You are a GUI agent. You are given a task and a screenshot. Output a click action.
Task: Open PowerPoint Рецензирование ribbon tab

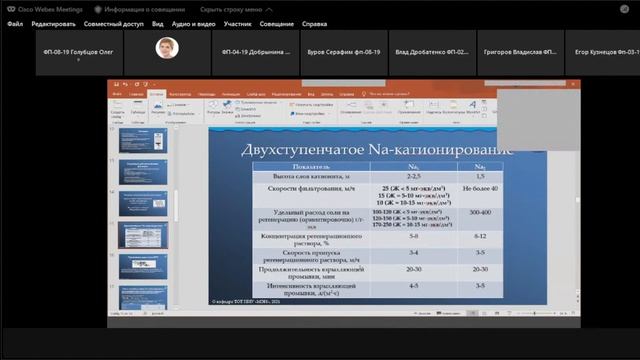(286, 94)
